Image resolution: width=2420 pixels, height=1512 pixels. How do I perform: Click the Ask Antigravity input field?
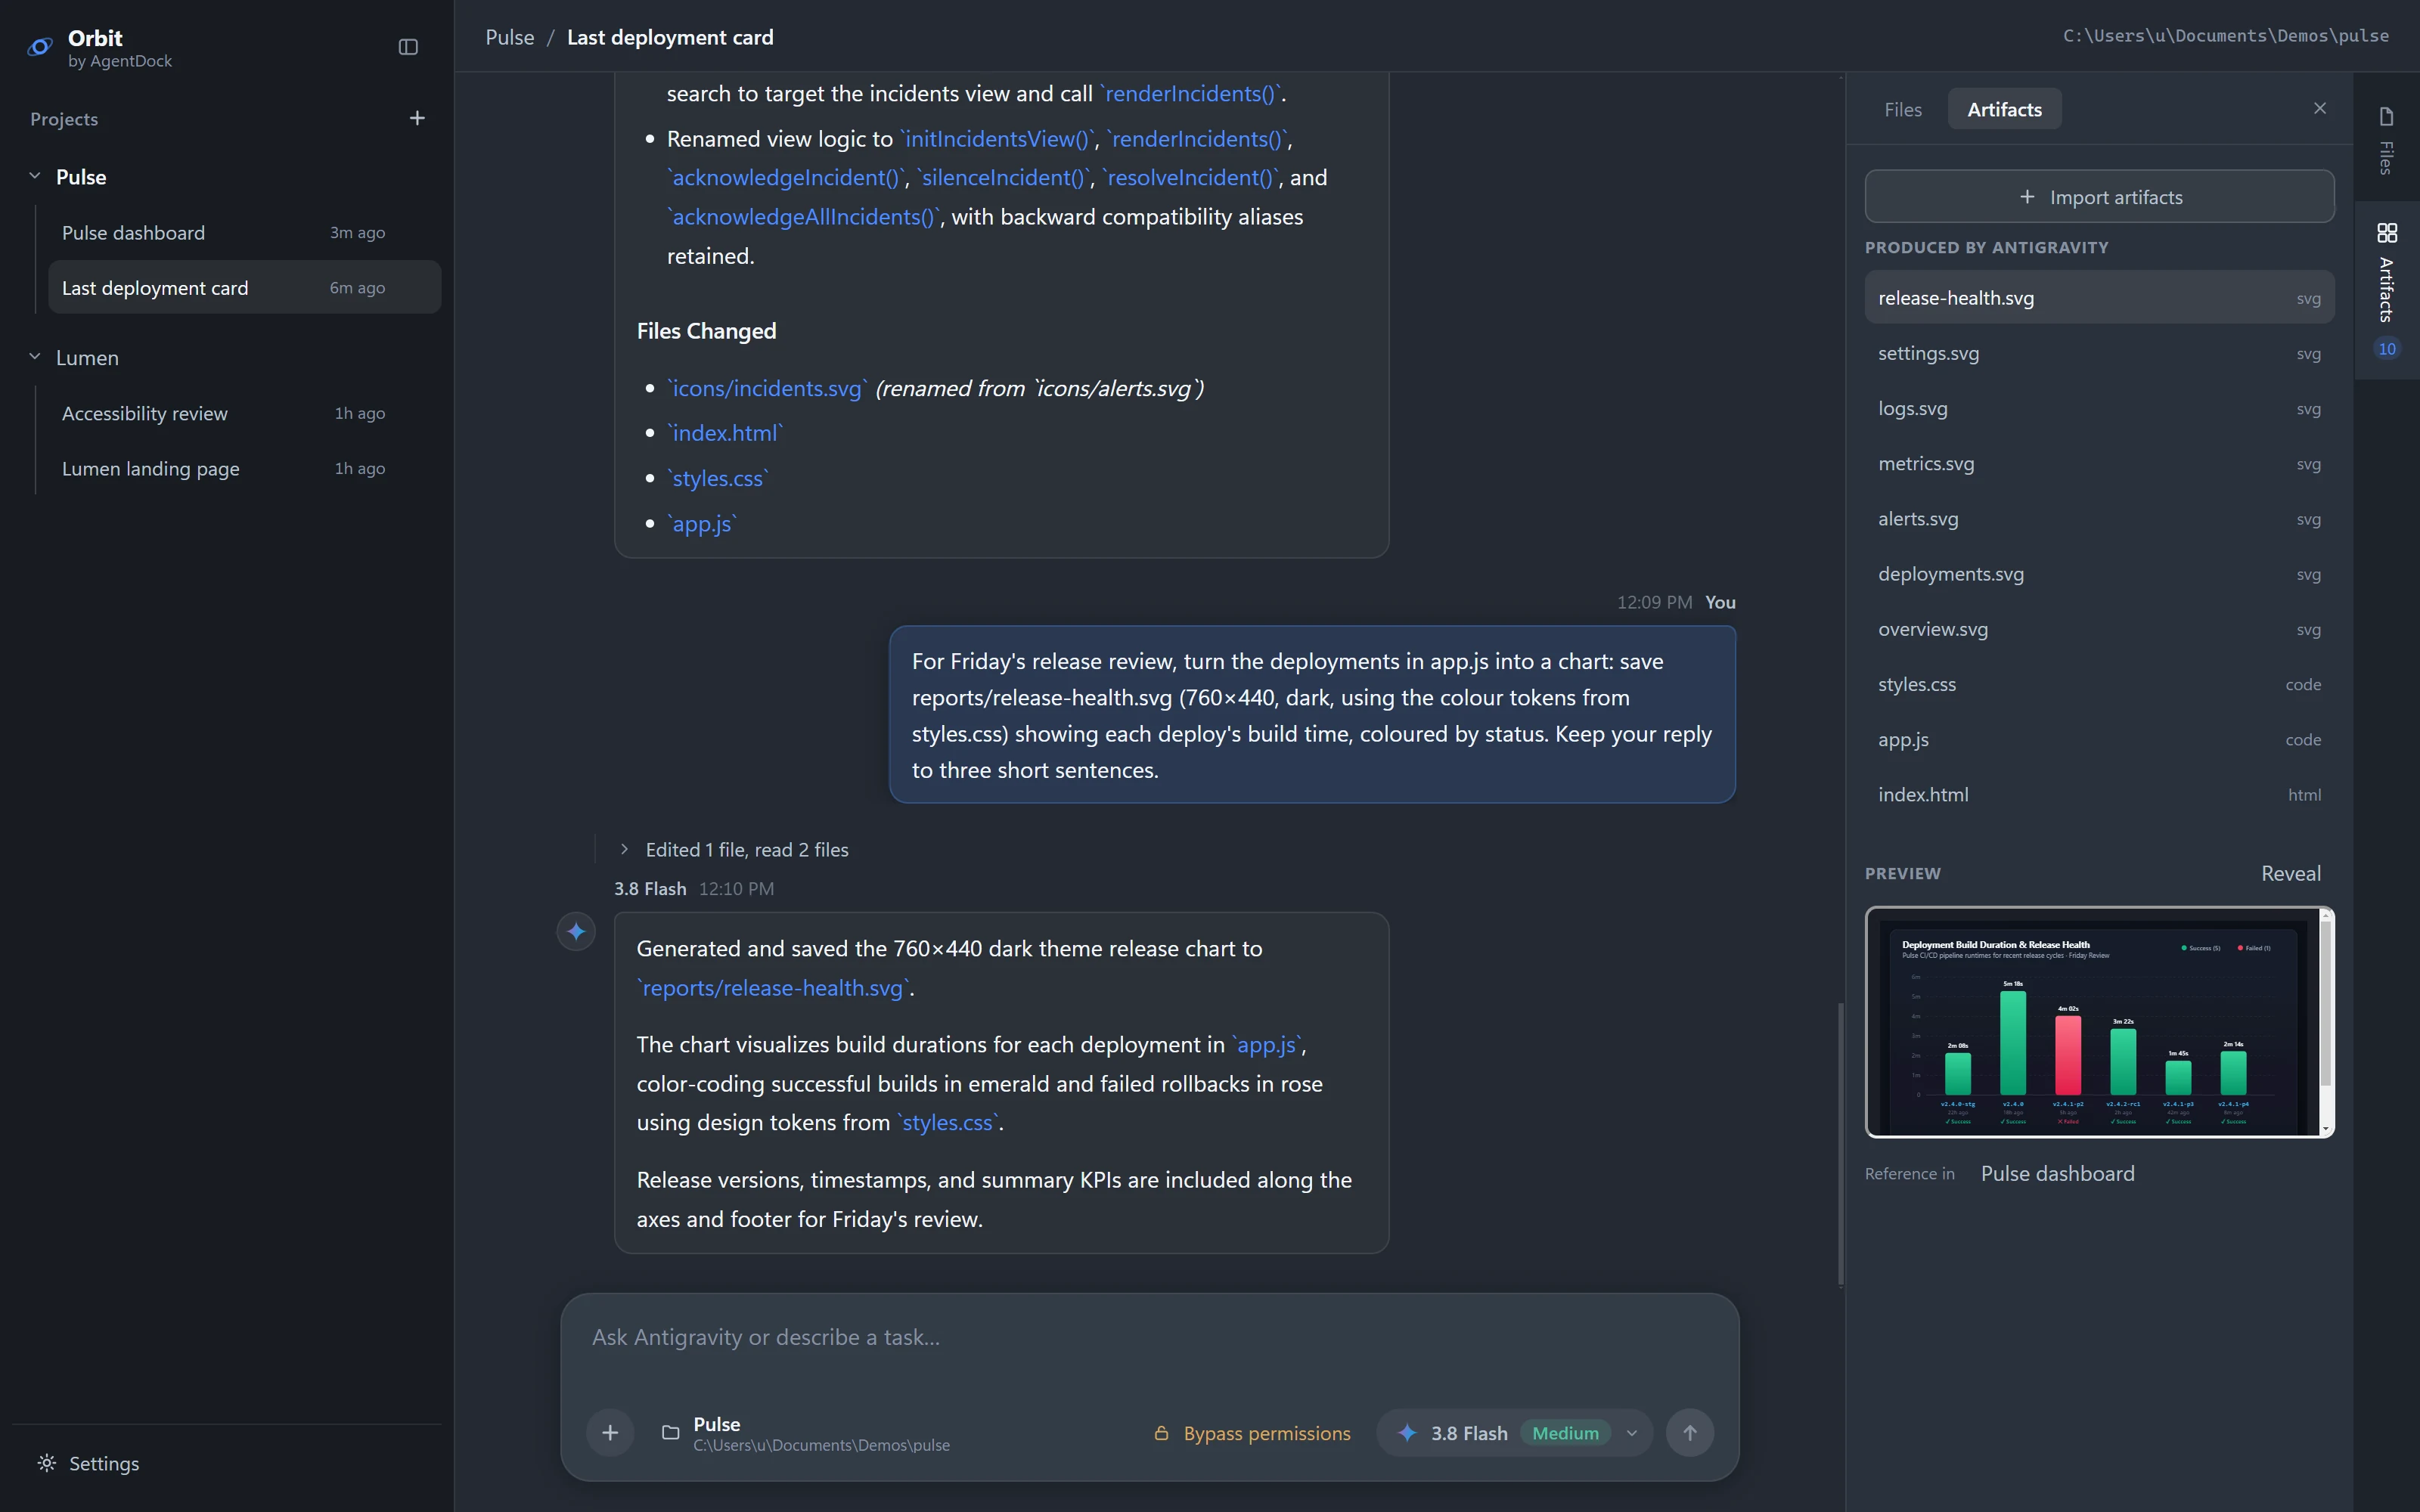click(1149, 1340)
